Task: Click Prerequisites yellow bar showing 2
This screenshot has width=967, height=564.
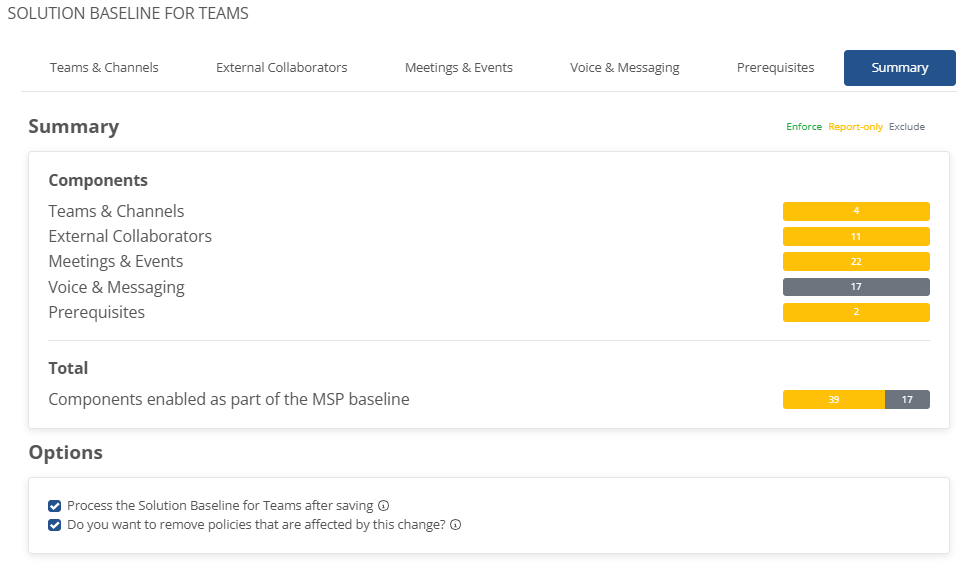Action: [856, 312]
